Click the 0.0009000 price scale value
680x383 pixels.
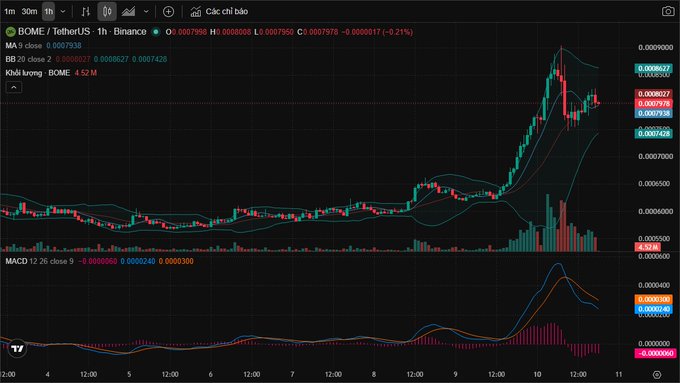click(655, 47)
